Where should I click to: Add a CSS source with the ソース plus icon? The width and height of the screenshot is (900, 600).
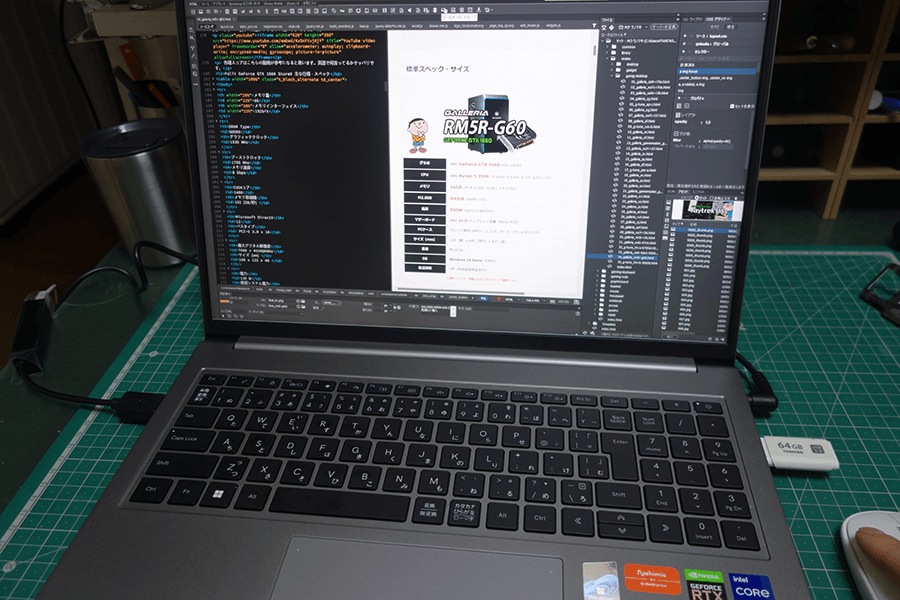click(x=685, y=36)
